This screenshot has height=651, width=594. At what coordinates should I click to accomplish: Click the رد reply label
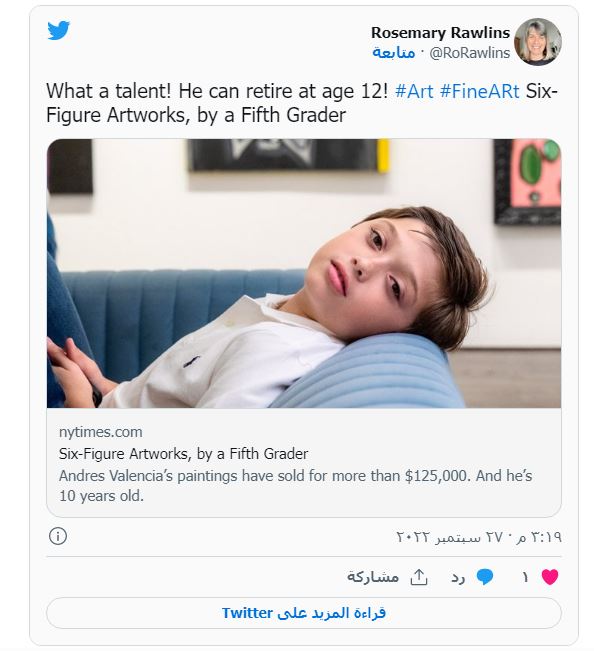[x=458, y=578]
